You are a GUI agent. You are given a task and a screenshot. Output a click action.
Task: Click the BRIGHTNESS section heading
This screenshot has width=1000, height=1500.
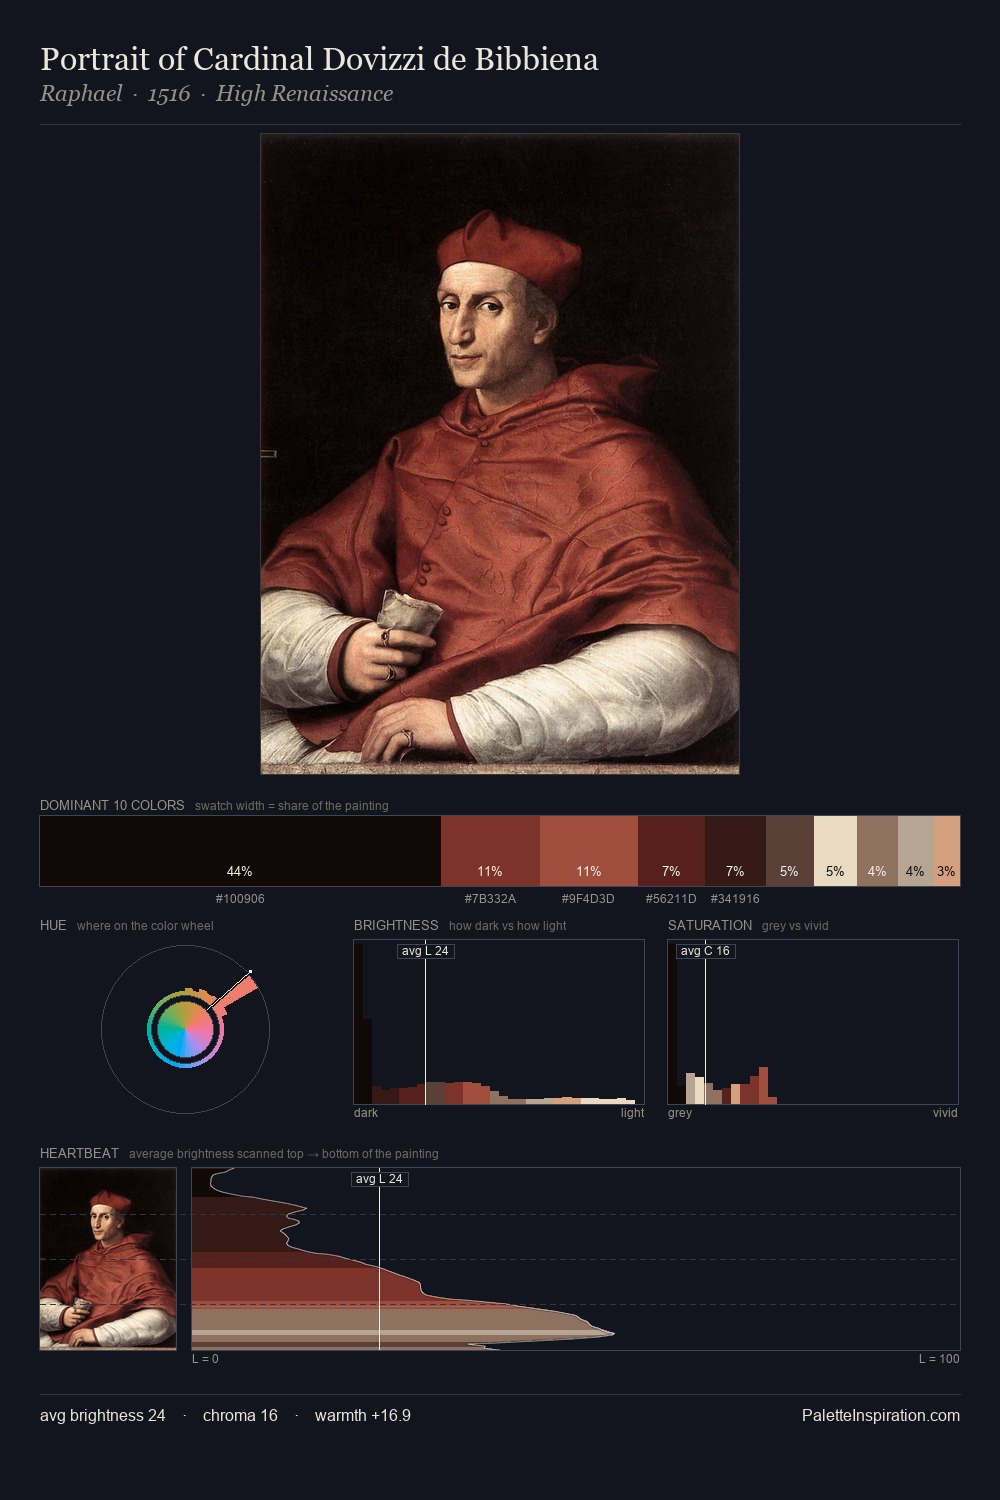pyautogui.click(x=396, y=925)
